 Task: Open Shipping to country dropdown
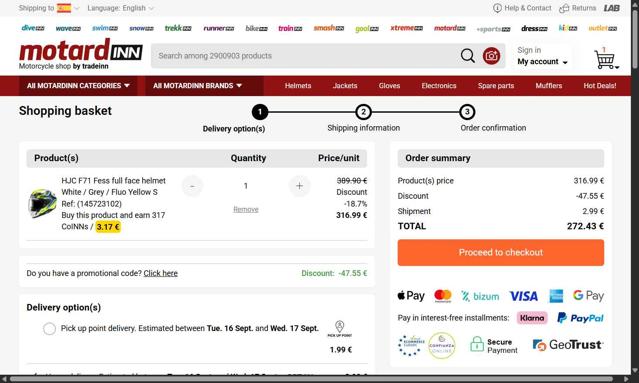(49, 8)
